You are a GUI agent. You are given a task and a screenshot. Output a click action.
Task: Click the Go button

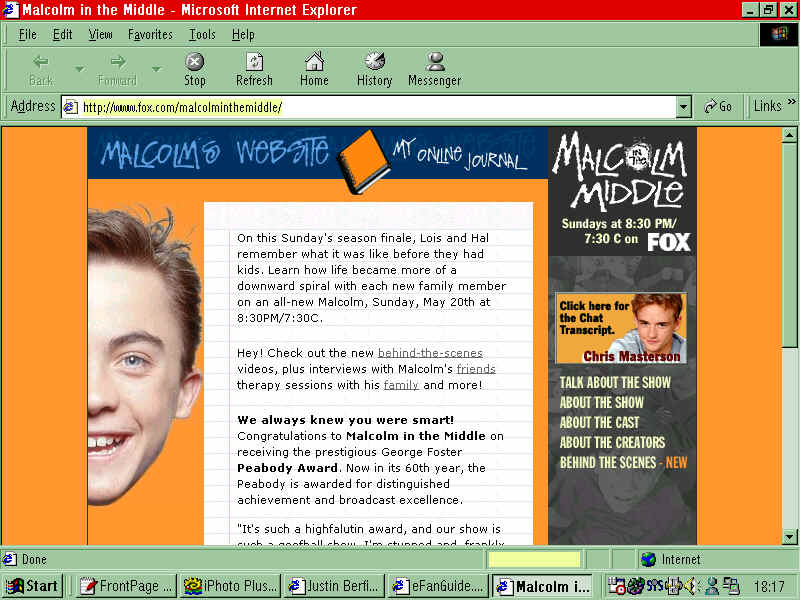(718, 106)
